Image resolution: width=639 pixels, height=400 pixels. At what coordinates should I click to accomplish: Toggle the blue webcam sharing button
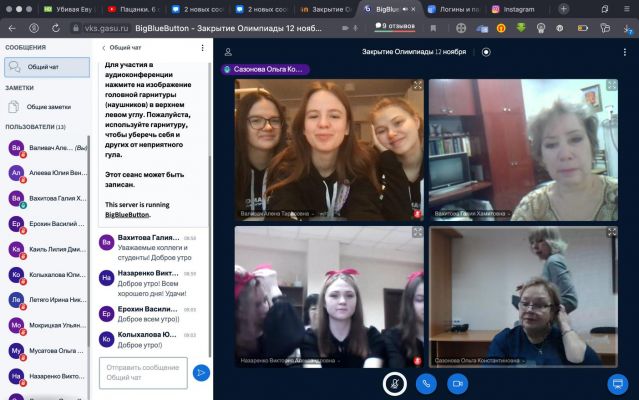[x=457, y=384]
